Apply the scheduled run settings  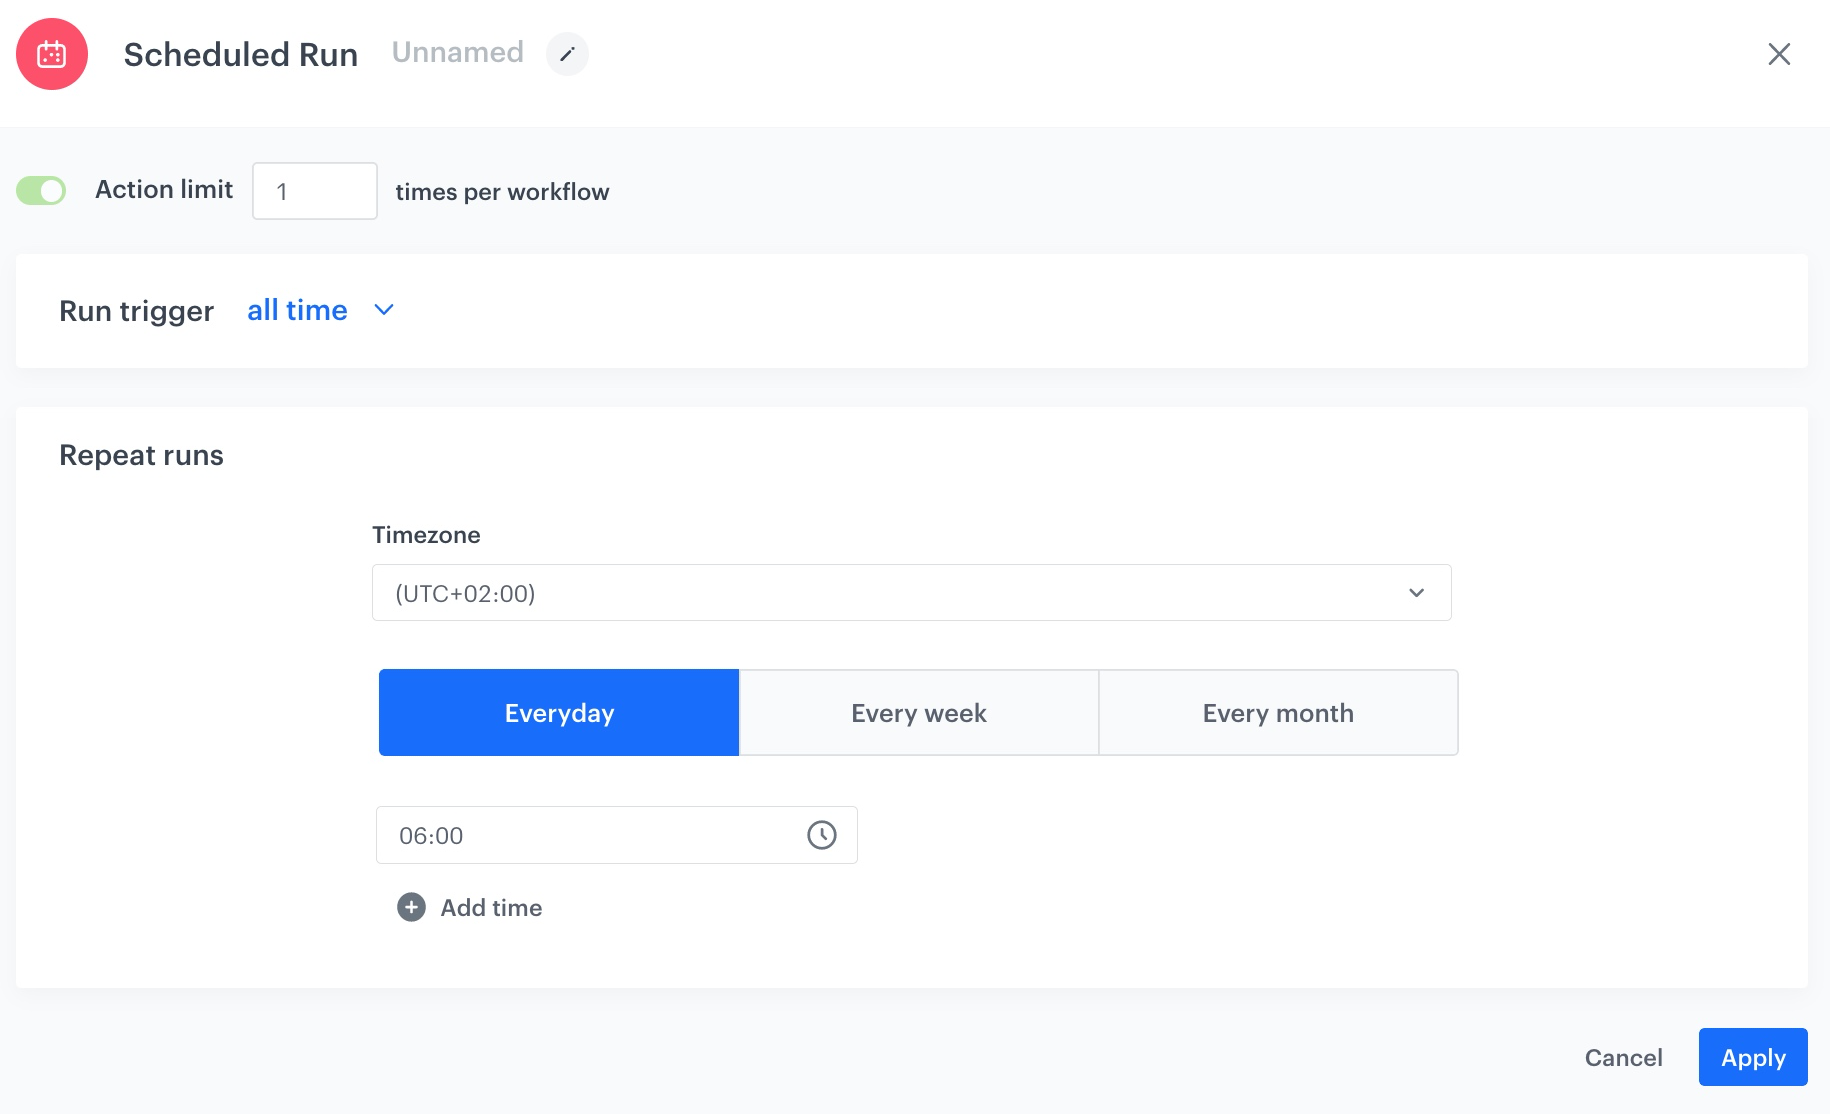coord(1752,1057)
